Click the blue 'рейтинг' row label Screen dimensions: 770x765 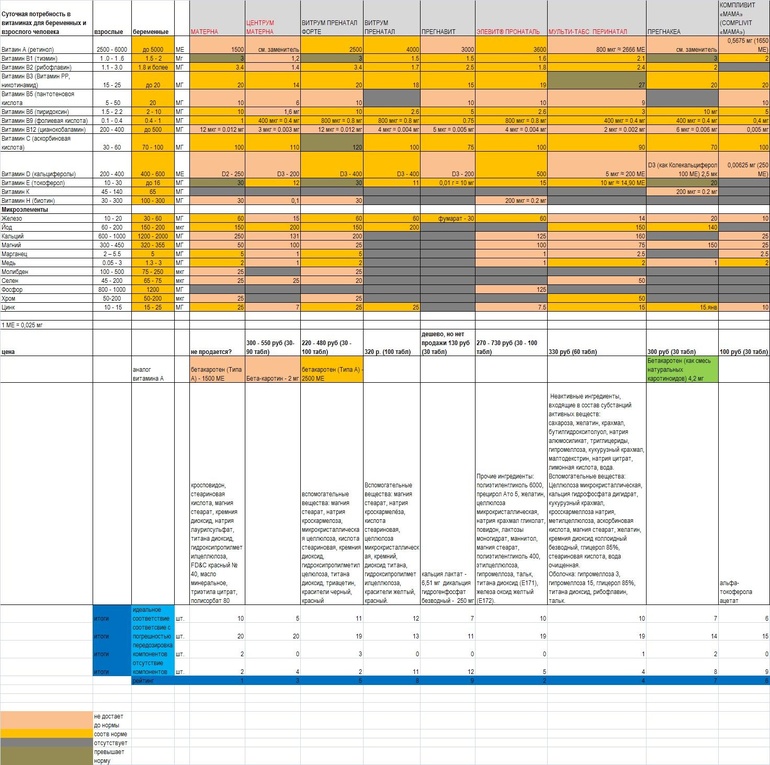click(152, 681)
